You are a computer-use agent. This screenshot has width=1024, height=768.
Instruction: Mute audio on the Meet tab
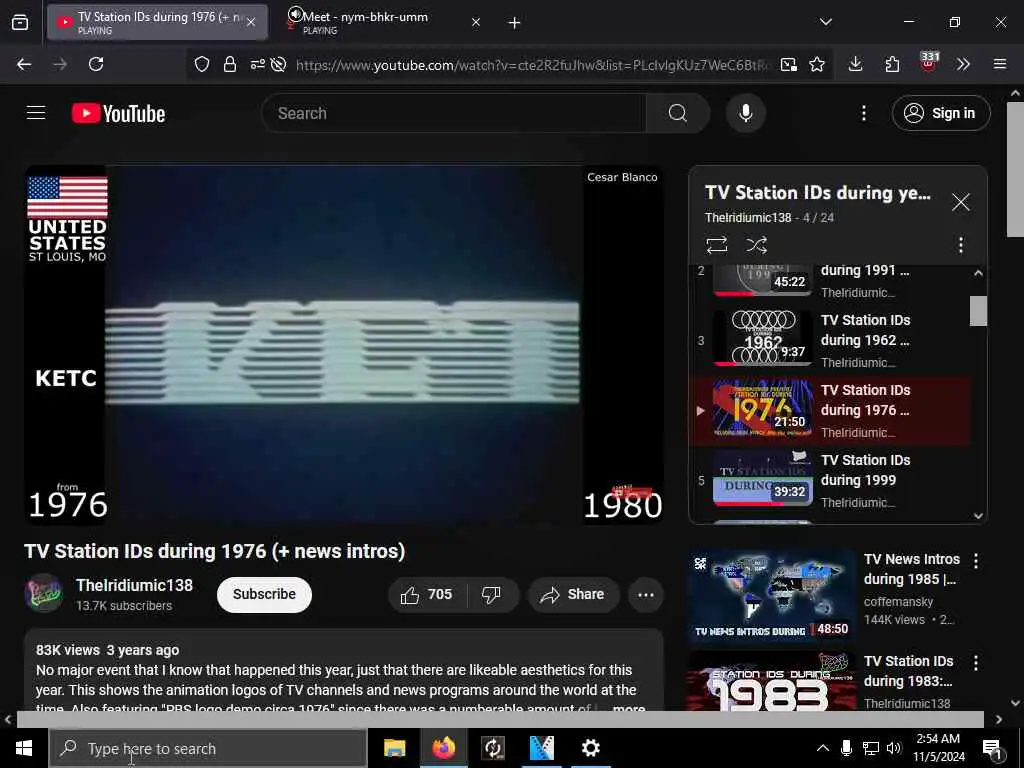(x=295, y=14)
